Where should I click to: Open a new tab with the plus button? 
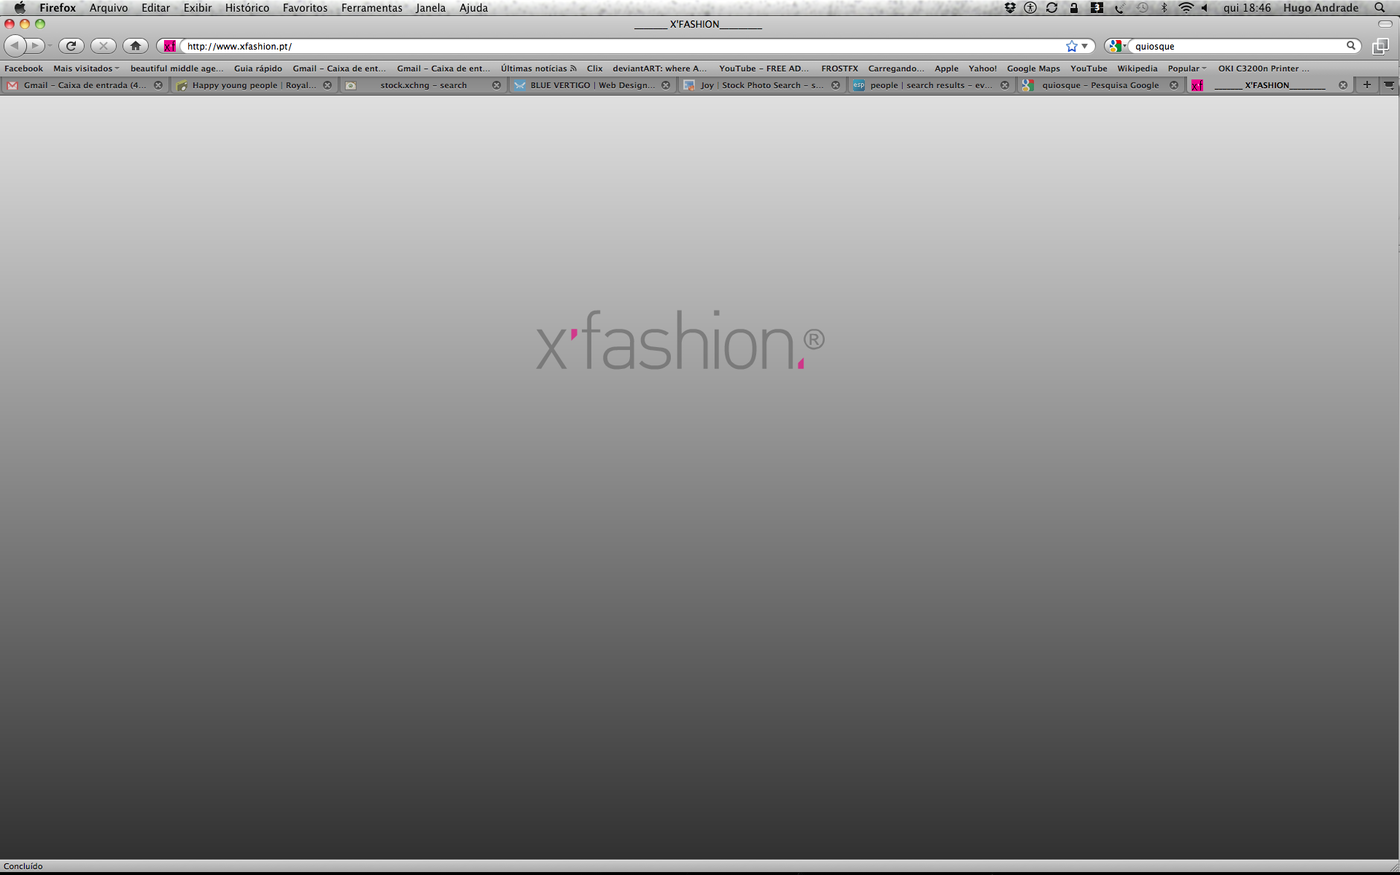[x=1367, y=85]
